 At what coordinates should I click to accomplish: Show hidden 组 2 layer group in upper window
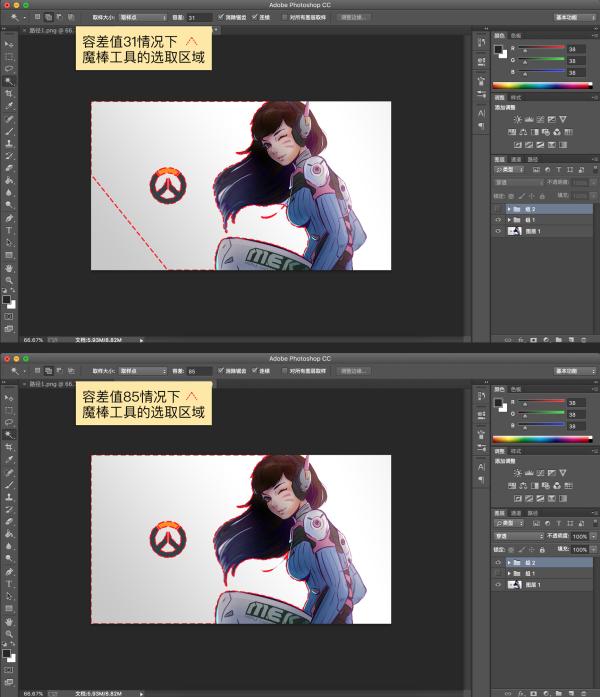click(x=498, y=208)
